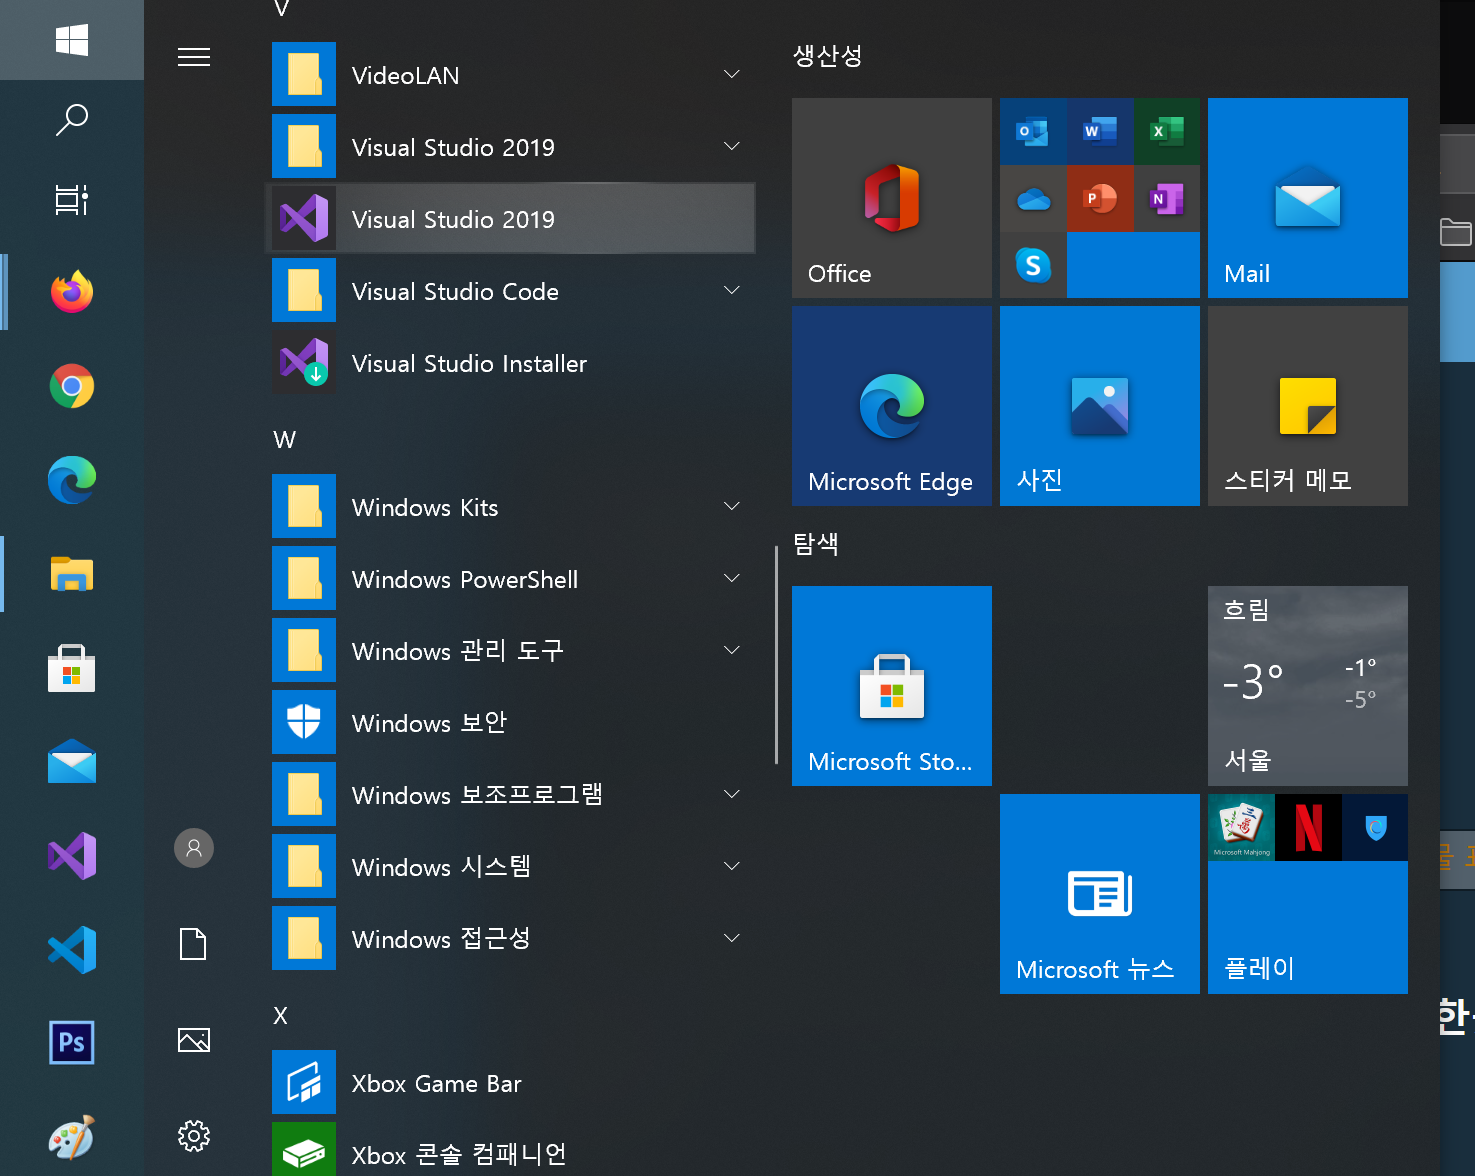Image resolution: width=1475 pixels, height=1176 pixels.
Task: Expand the Visual Studio 2019 folder chevron
Action: [x=732, y=147]
